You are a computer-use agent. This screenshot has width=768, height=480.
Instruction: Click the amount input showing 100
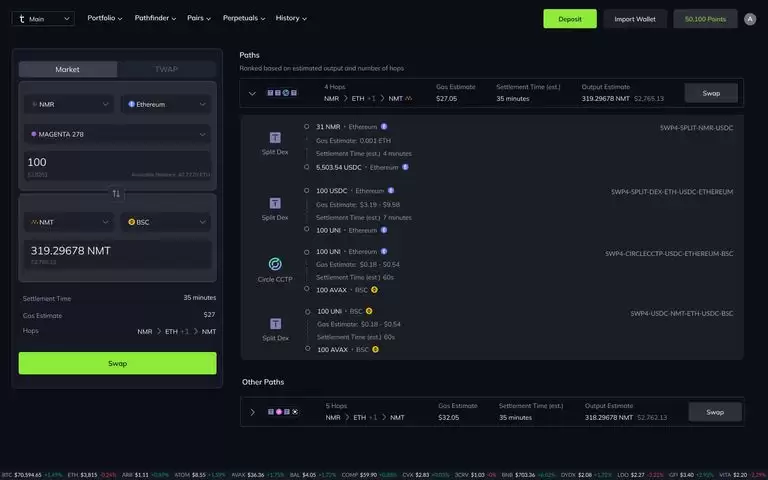tap(118, 166)
